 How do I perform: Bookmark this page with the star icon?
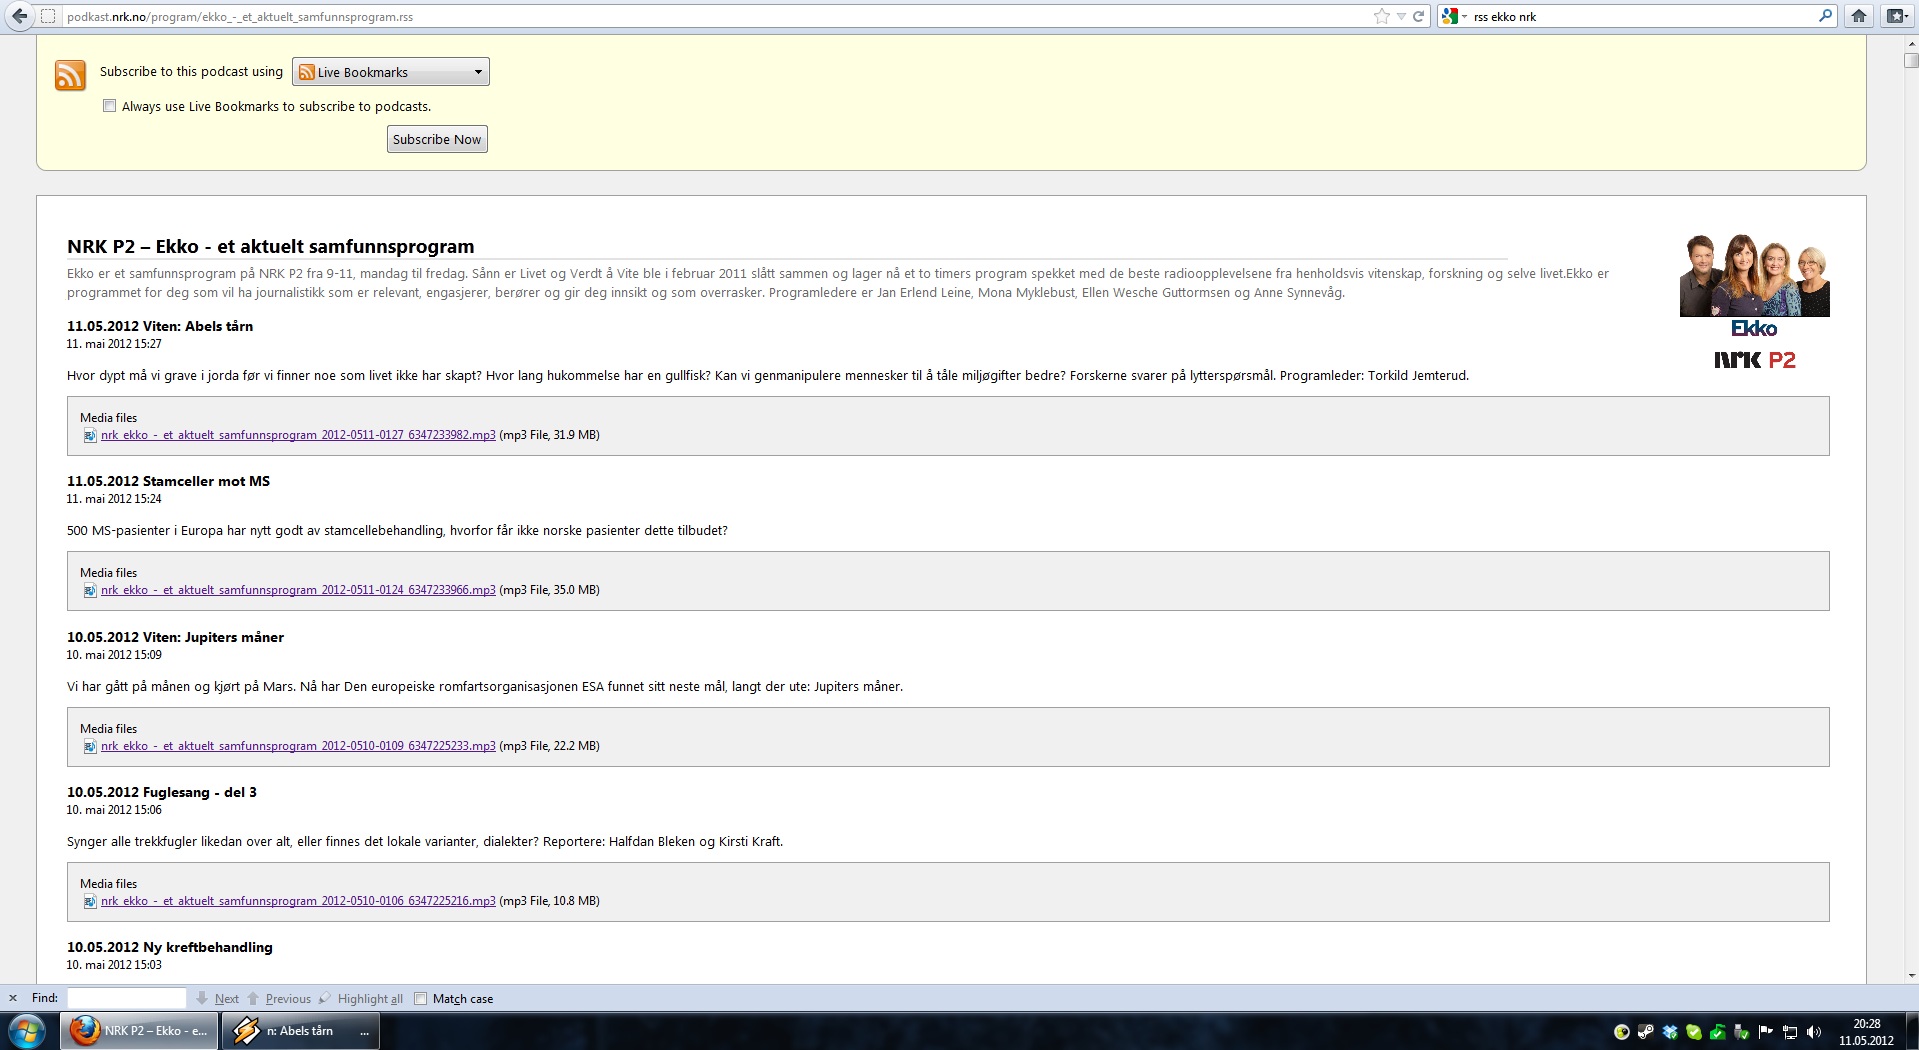[1382, 16]
